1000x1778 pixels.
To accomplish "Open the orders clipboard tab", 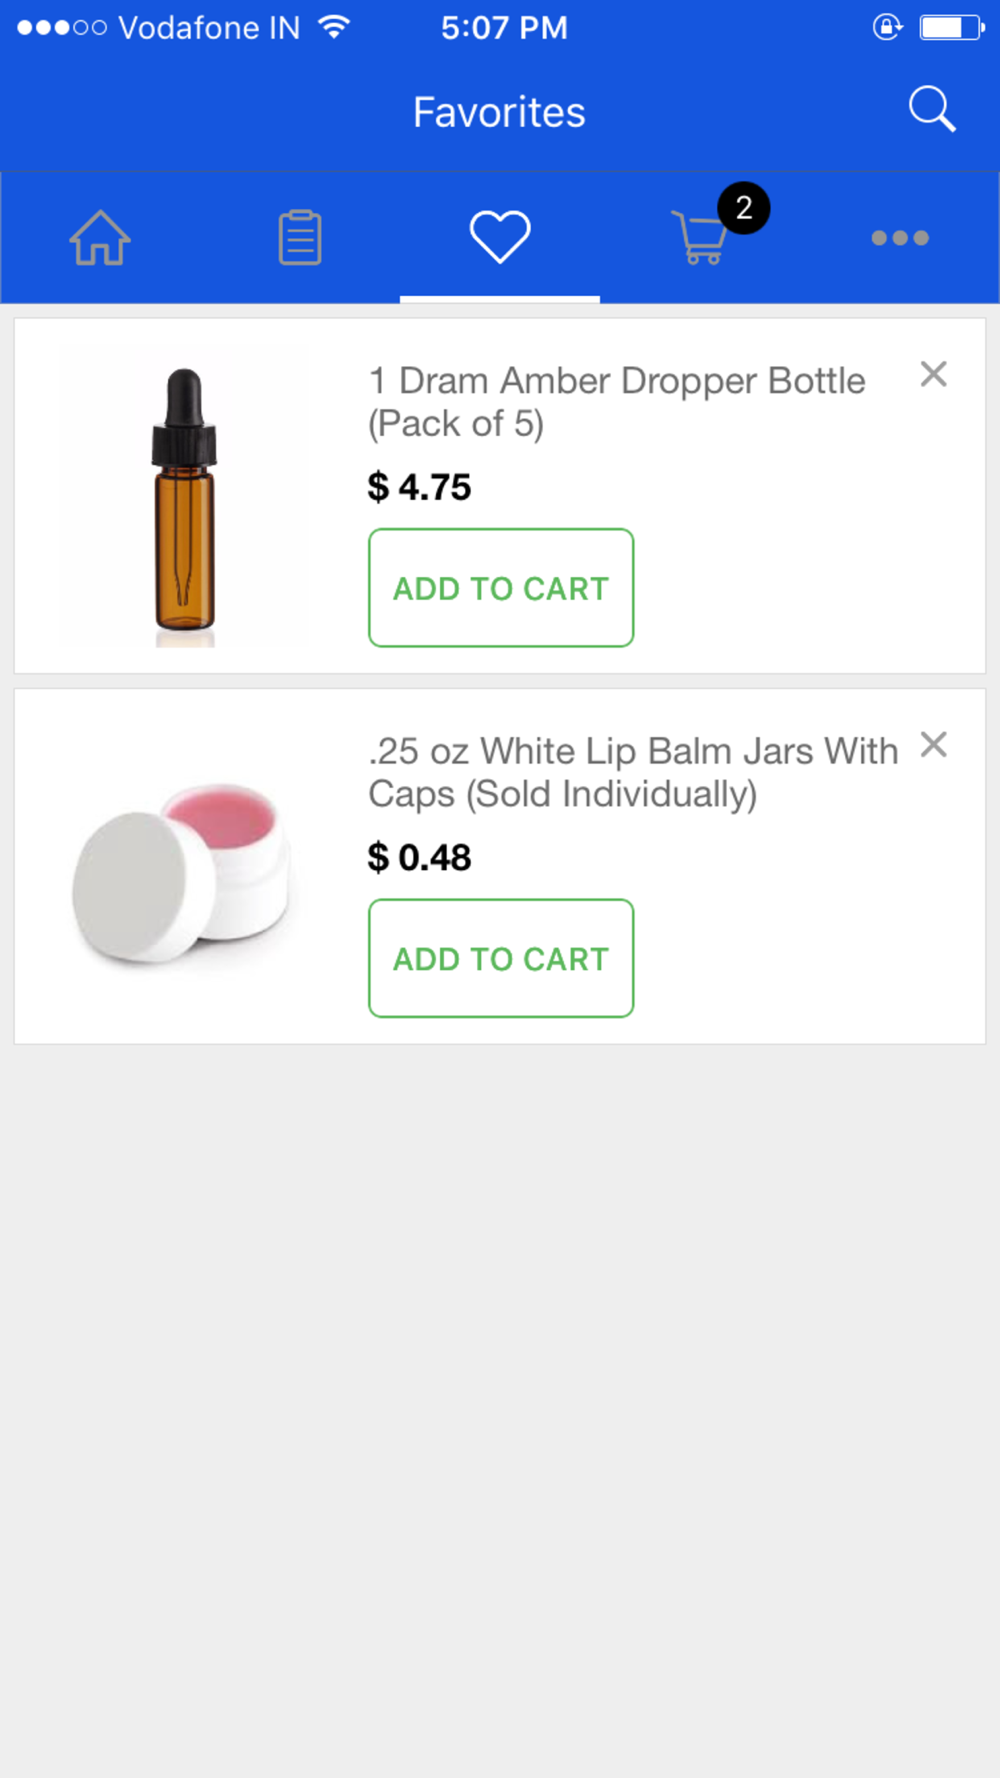I will [x=300, y=238].
